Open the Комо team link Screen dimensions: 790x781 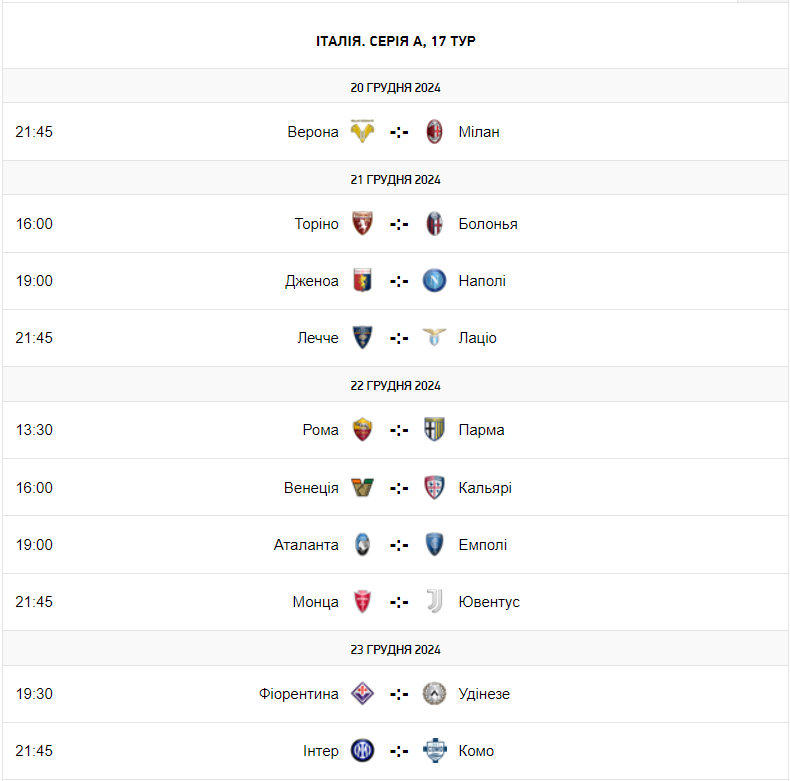point(476,751)
